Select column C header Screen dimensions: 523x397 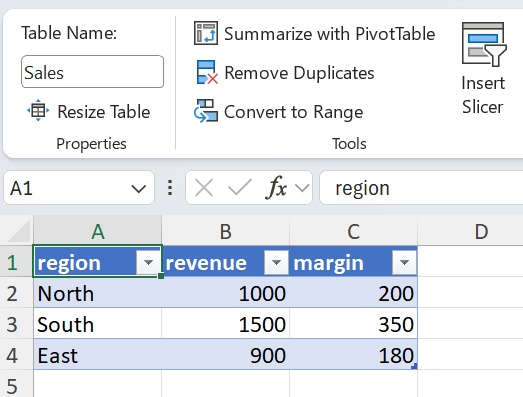354,231
